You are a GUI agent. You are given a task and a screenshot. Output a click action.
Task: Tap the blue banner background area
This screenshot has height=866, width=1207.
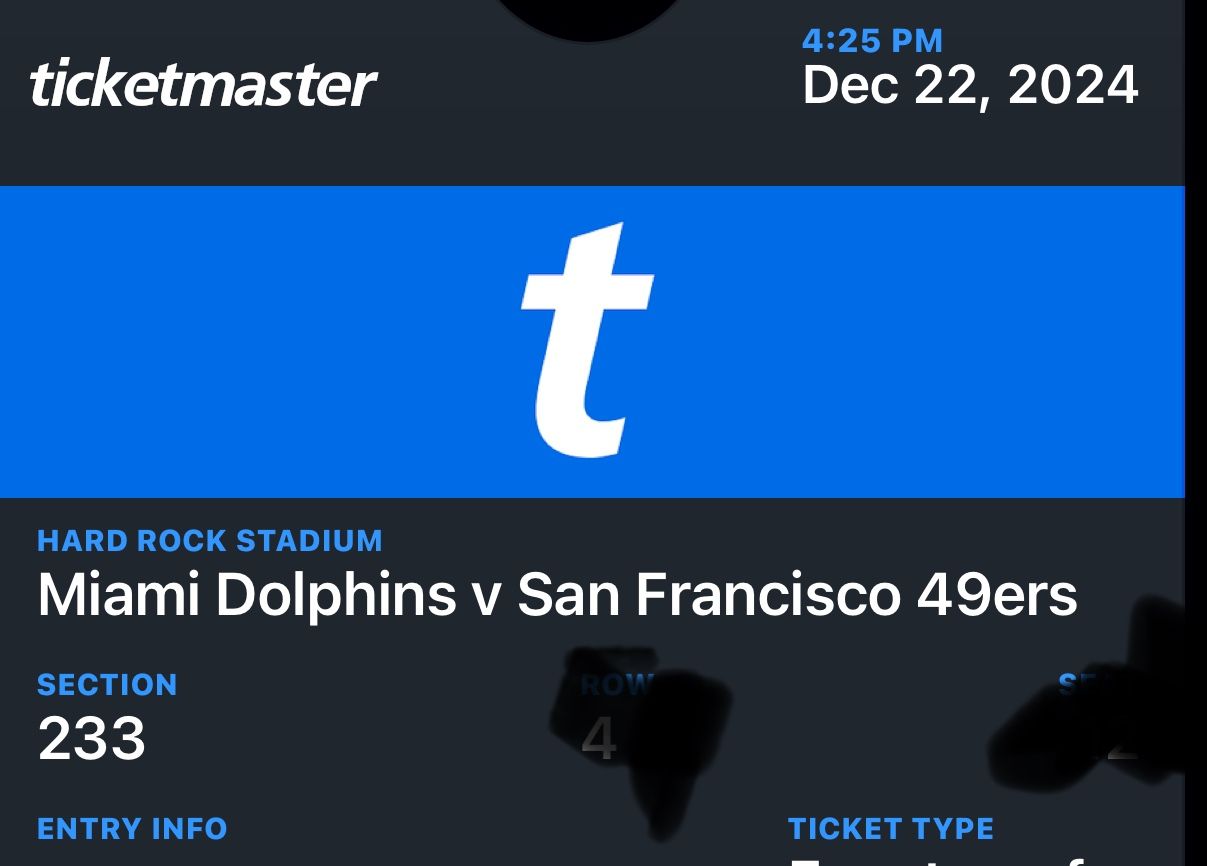[250, 340]
